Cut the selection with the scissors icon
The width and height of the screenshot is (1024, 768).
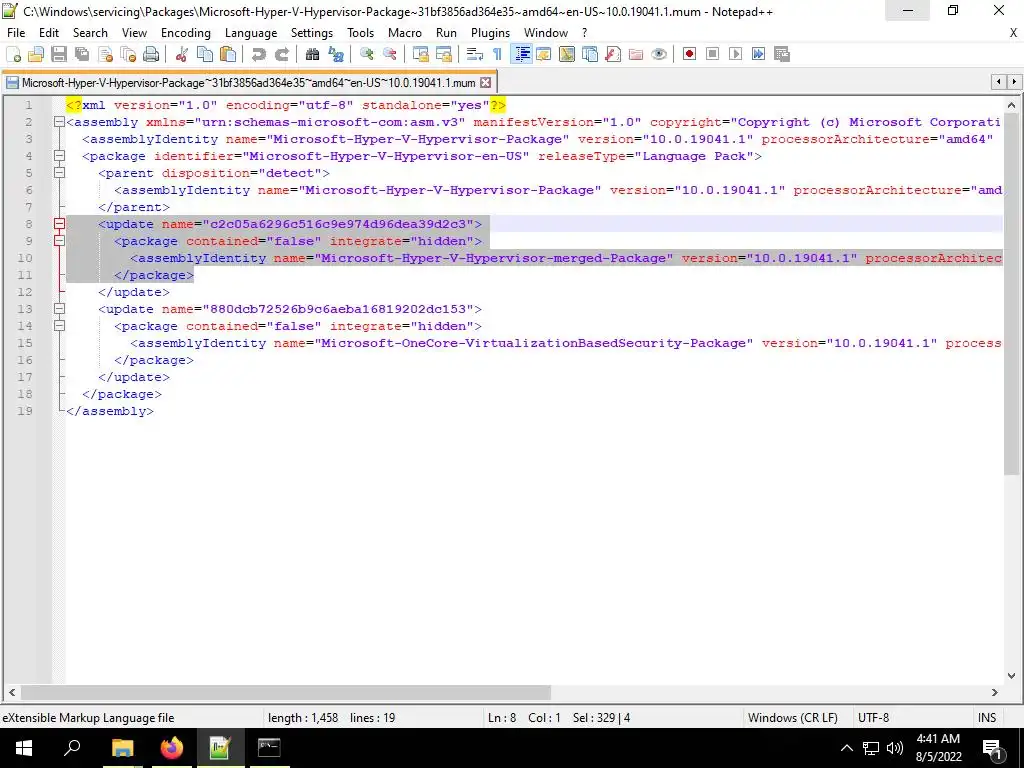[x=182, y=54]
